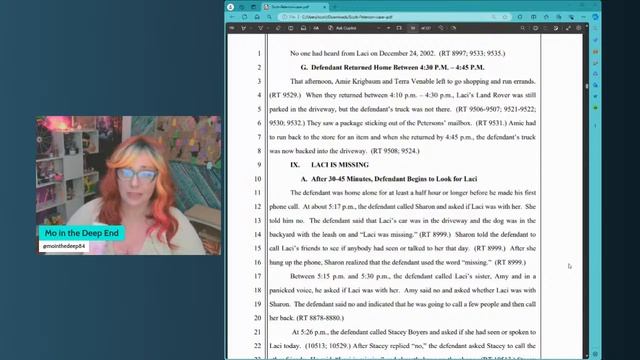Click the webcam video of Mo in the Deep End
640x360 pixels.
coord(129,185)
